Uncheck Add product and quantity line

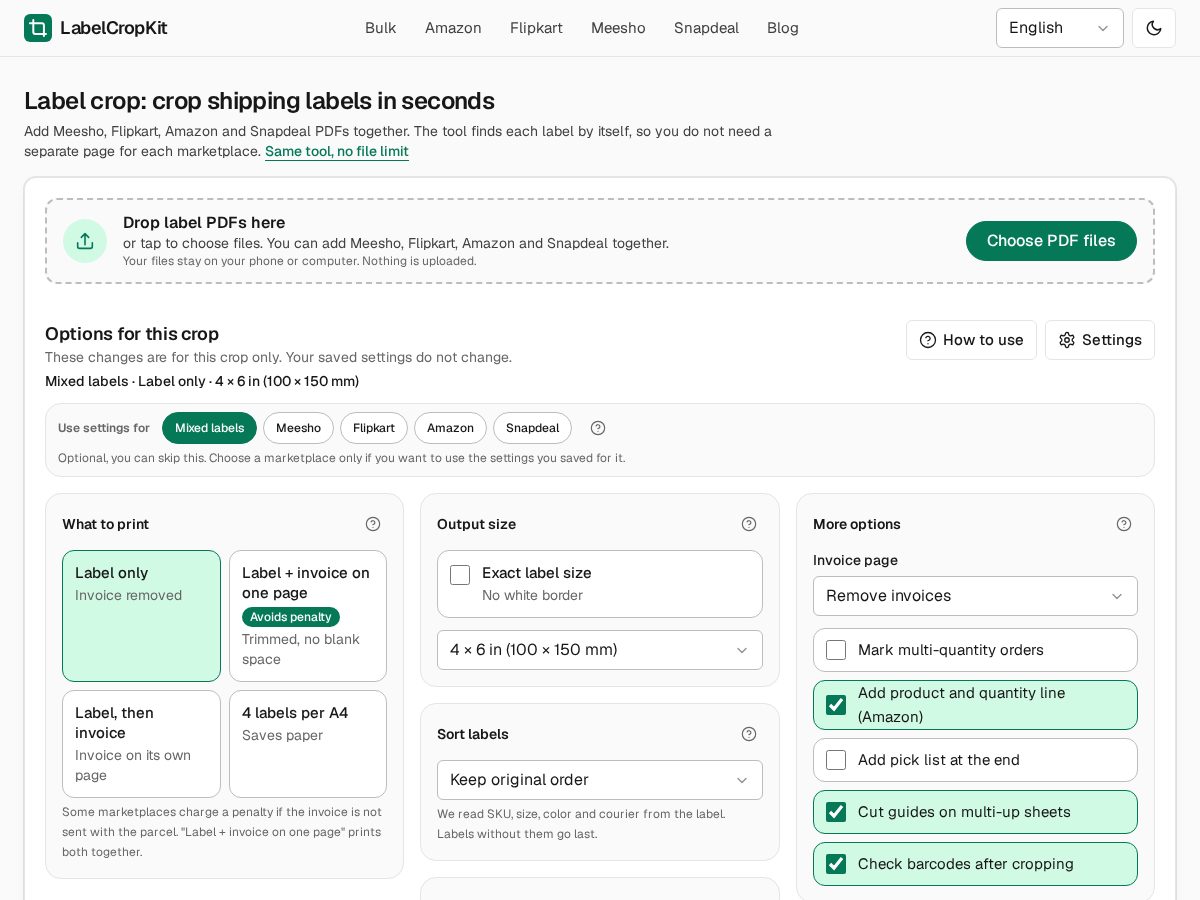coord(836,705)
